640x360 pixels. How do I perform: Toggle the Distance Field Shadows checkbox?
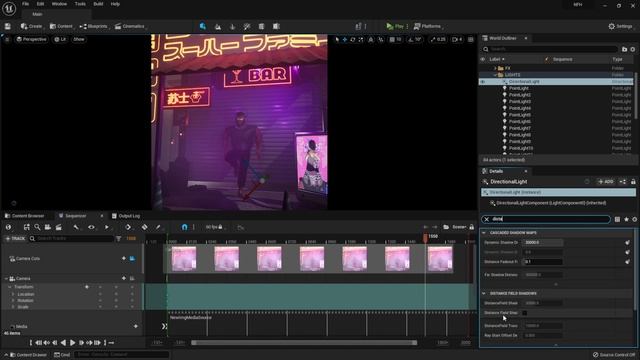(x=524, y=313)
